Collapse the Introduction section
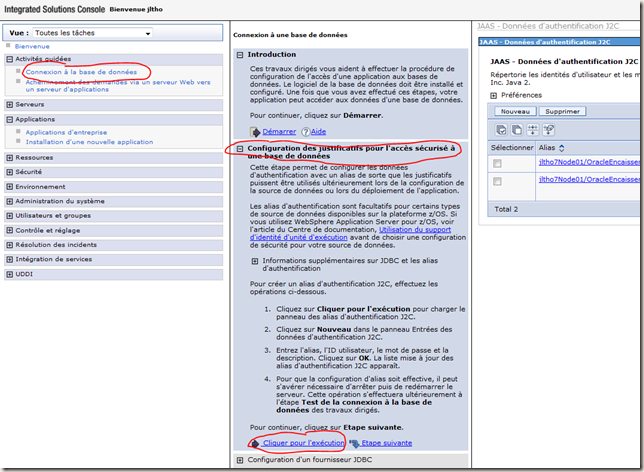 (x=240, y=55)
